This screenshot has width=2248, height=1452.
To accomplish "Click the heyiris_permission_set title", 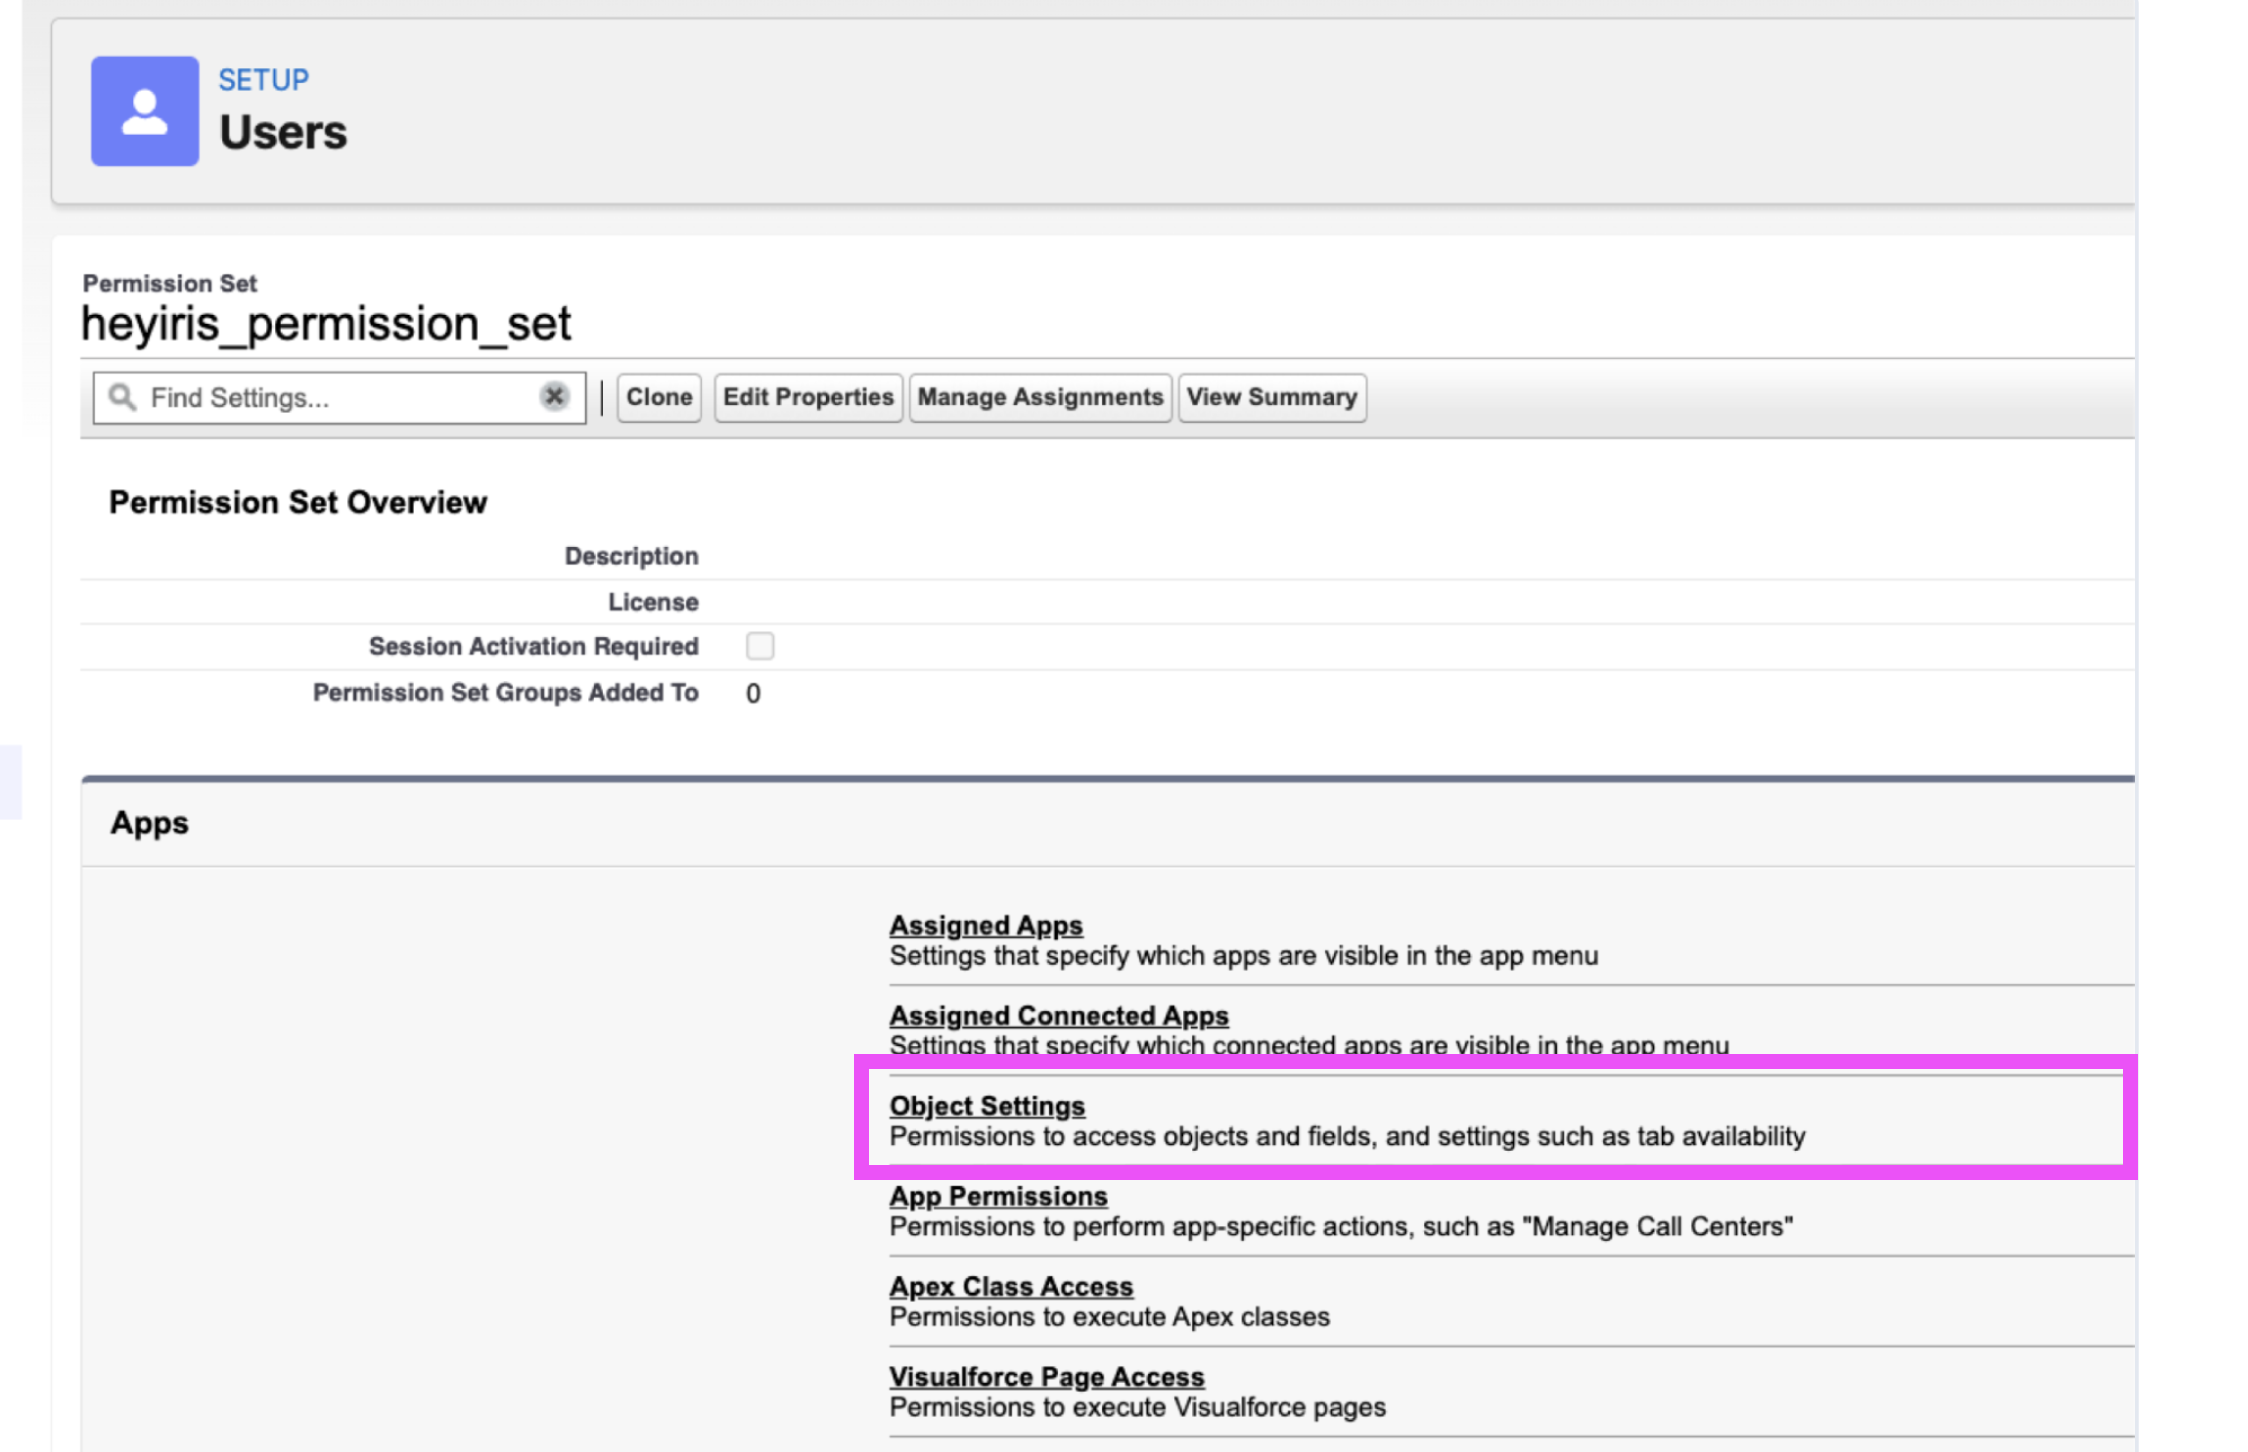I will point(326,324).
